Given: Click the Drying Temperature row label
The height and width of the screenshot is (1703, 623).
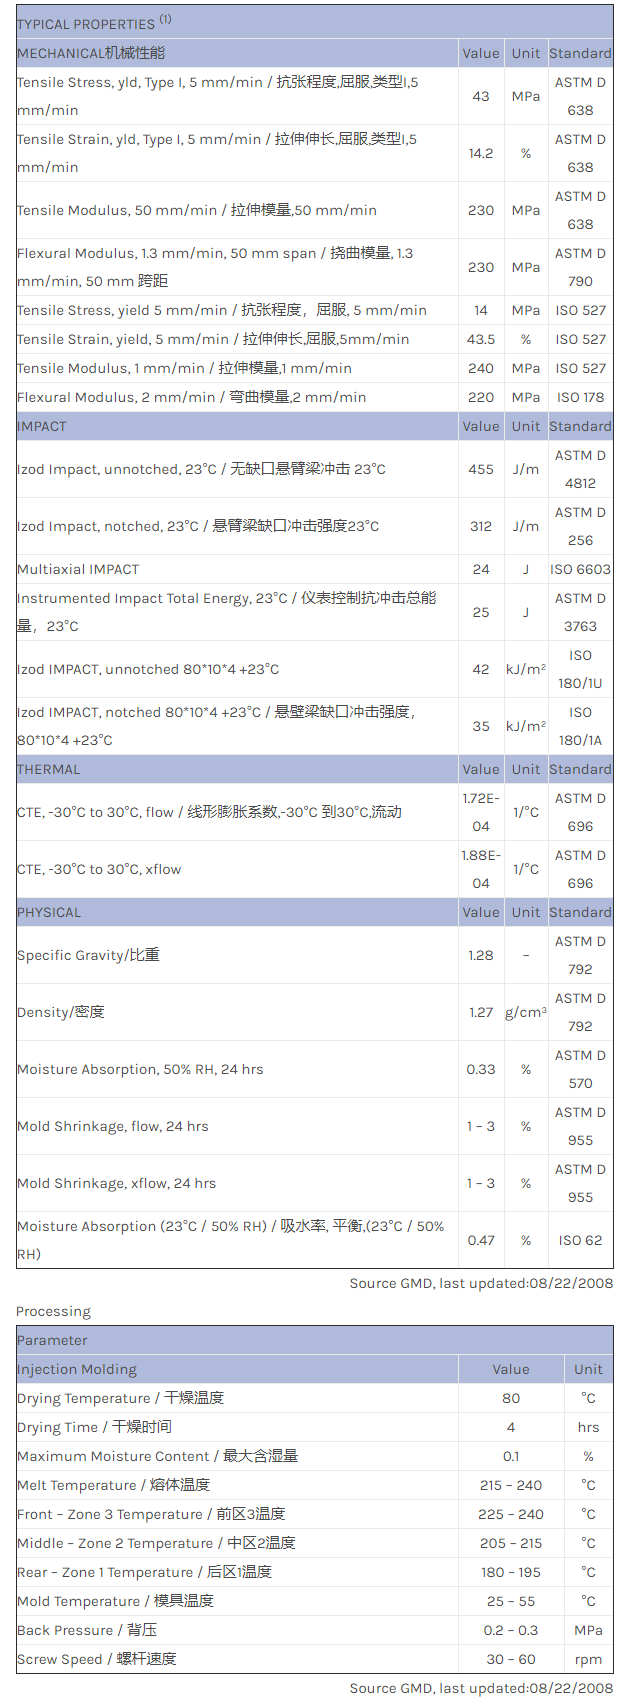Looking at the screenshot, I should [x=120, y=1398].
